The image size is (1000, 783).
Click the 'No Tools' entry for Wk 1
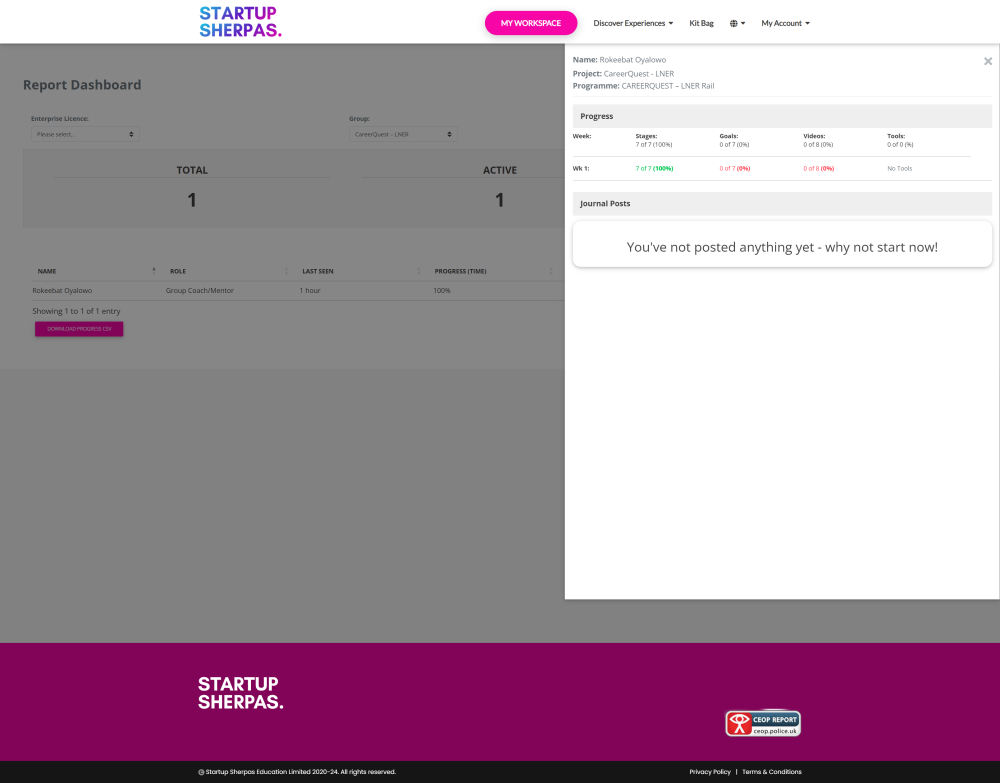tap(899, 168)
